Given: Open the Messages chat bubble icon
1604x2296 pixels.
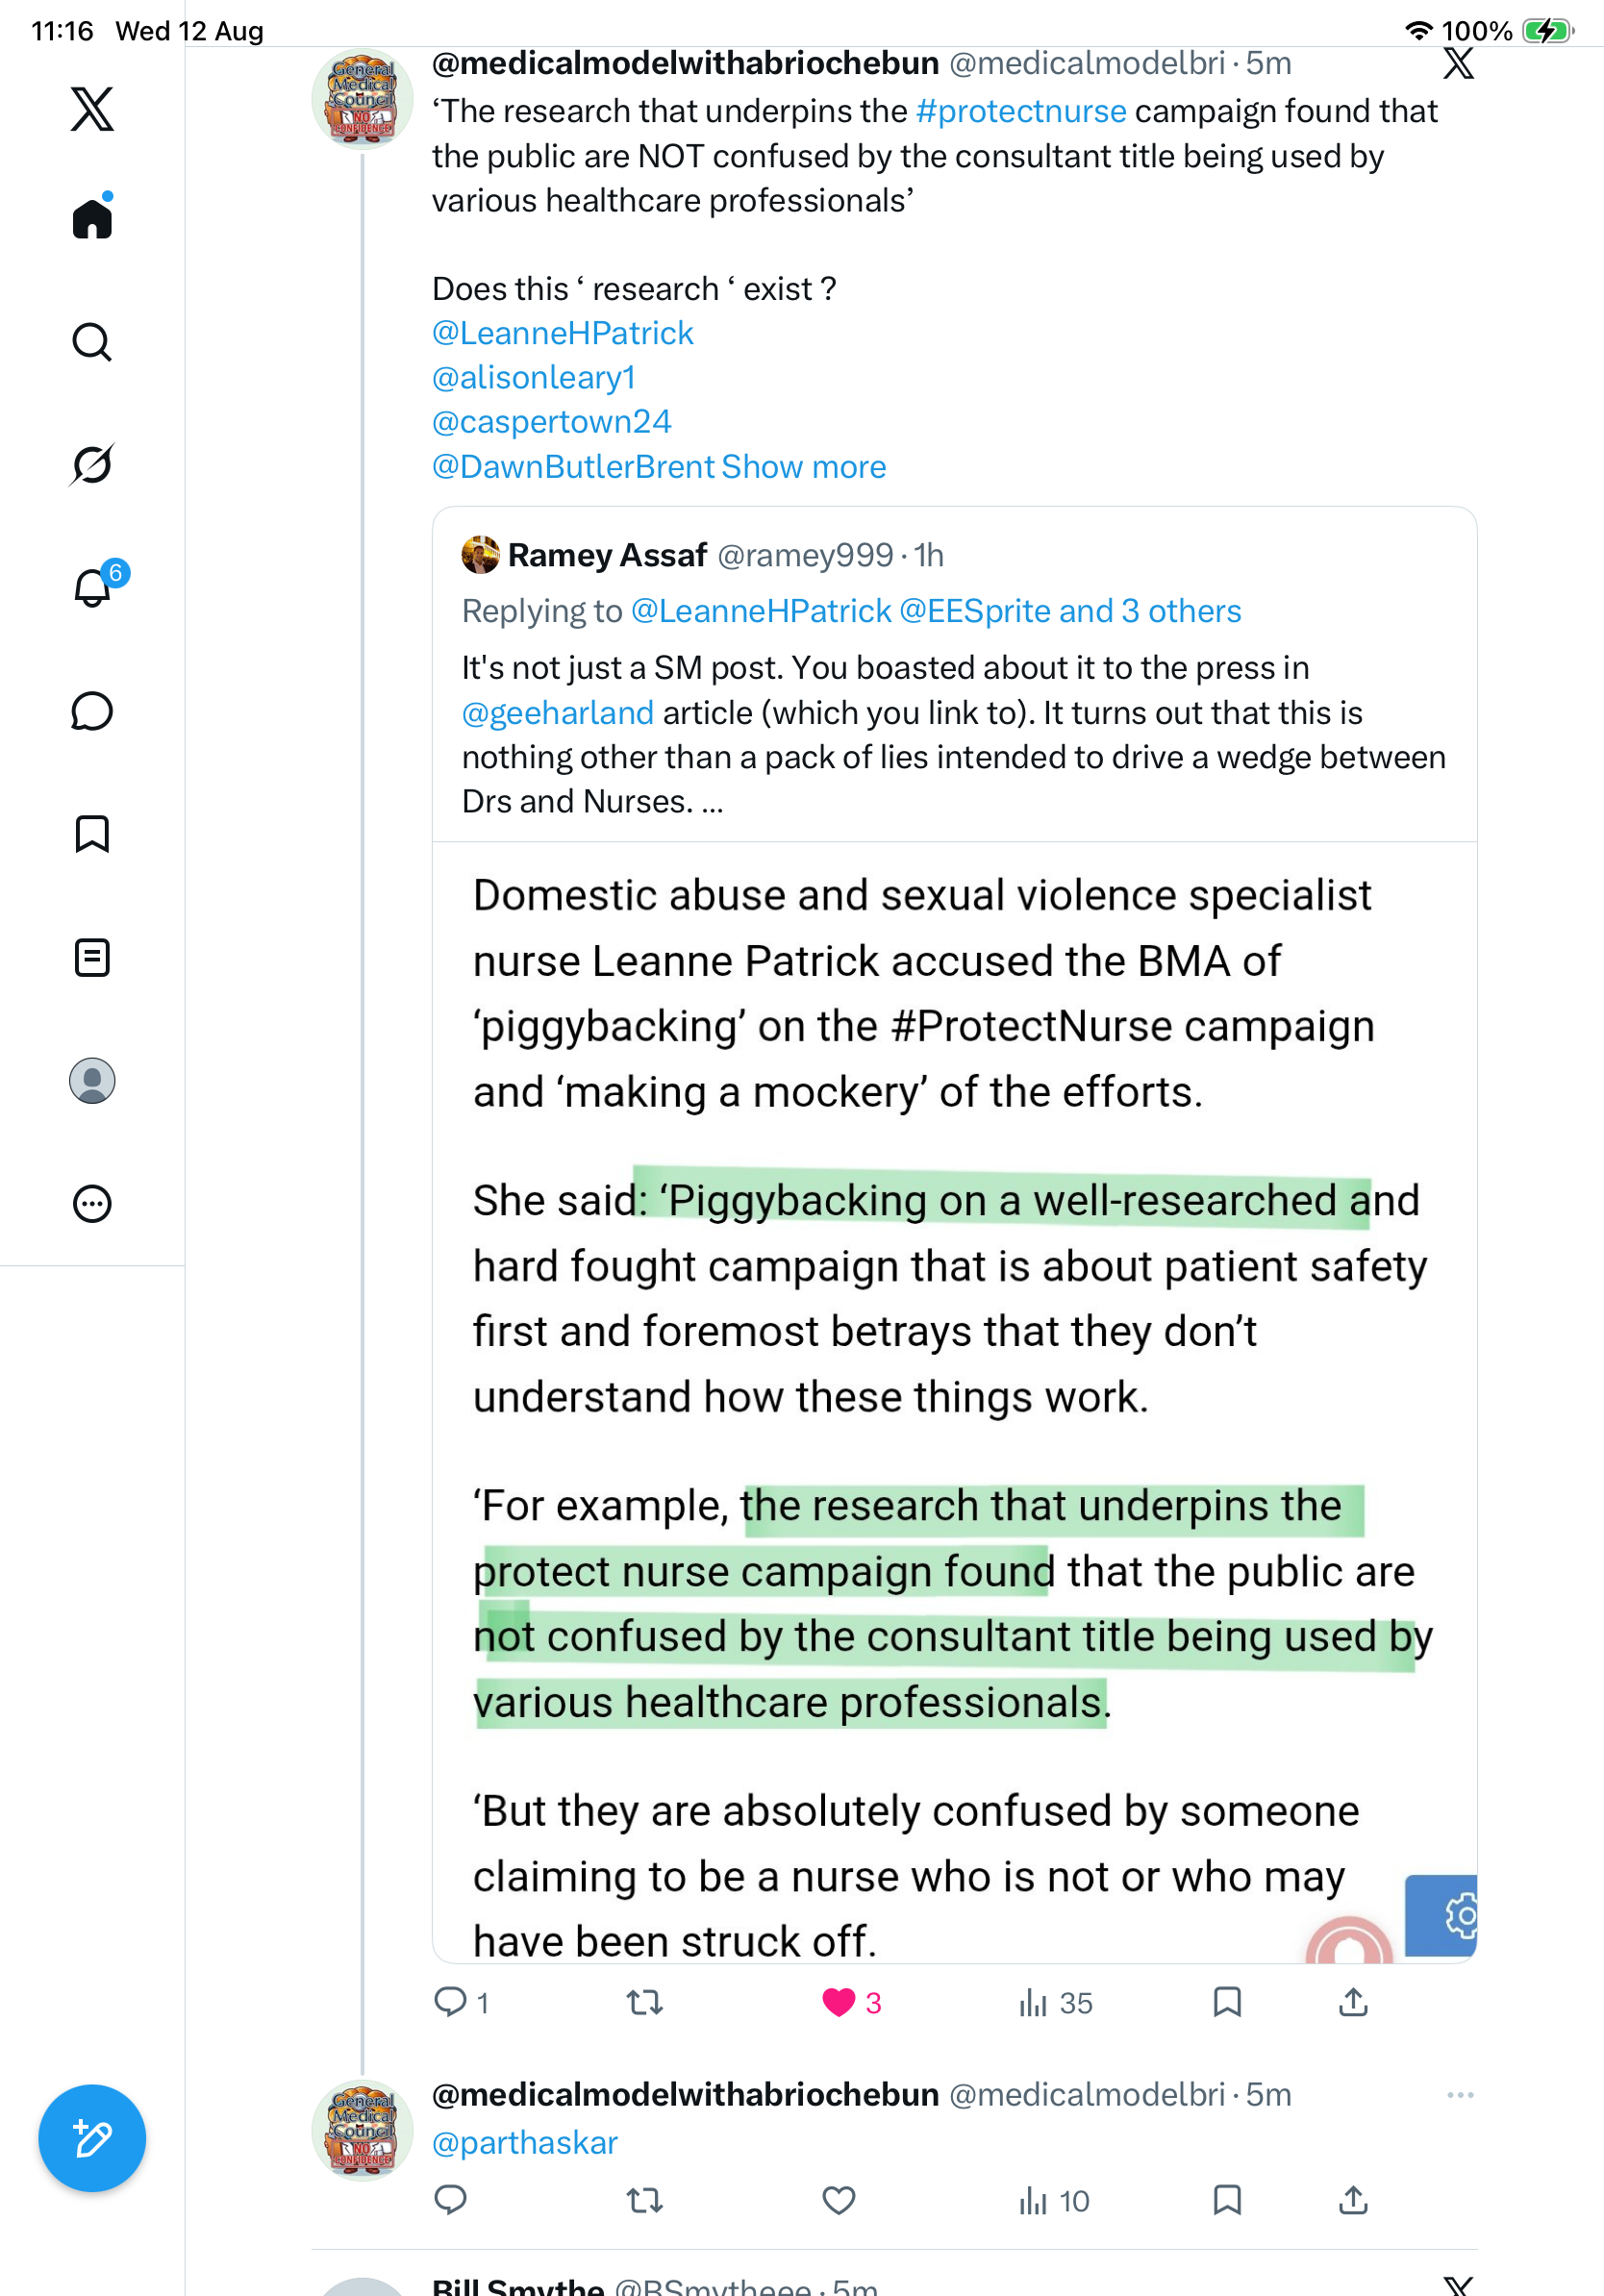Looking at the screenshot, I should (92, 711).
